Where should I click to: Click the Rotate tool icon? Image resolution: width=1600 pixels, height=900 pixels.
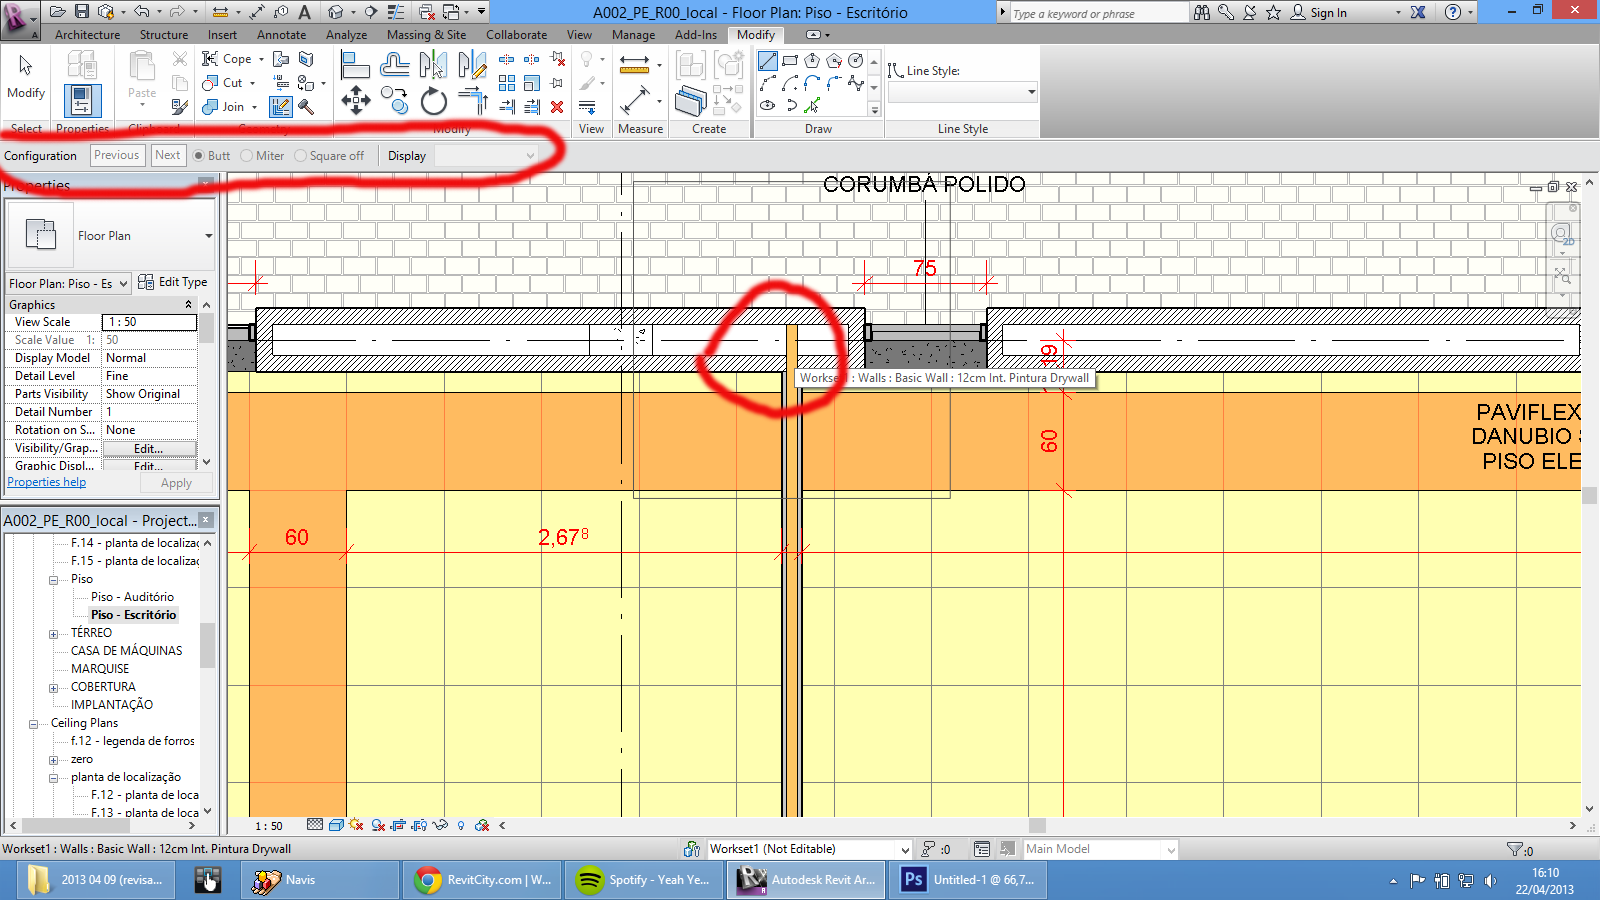tap(433, 101)
